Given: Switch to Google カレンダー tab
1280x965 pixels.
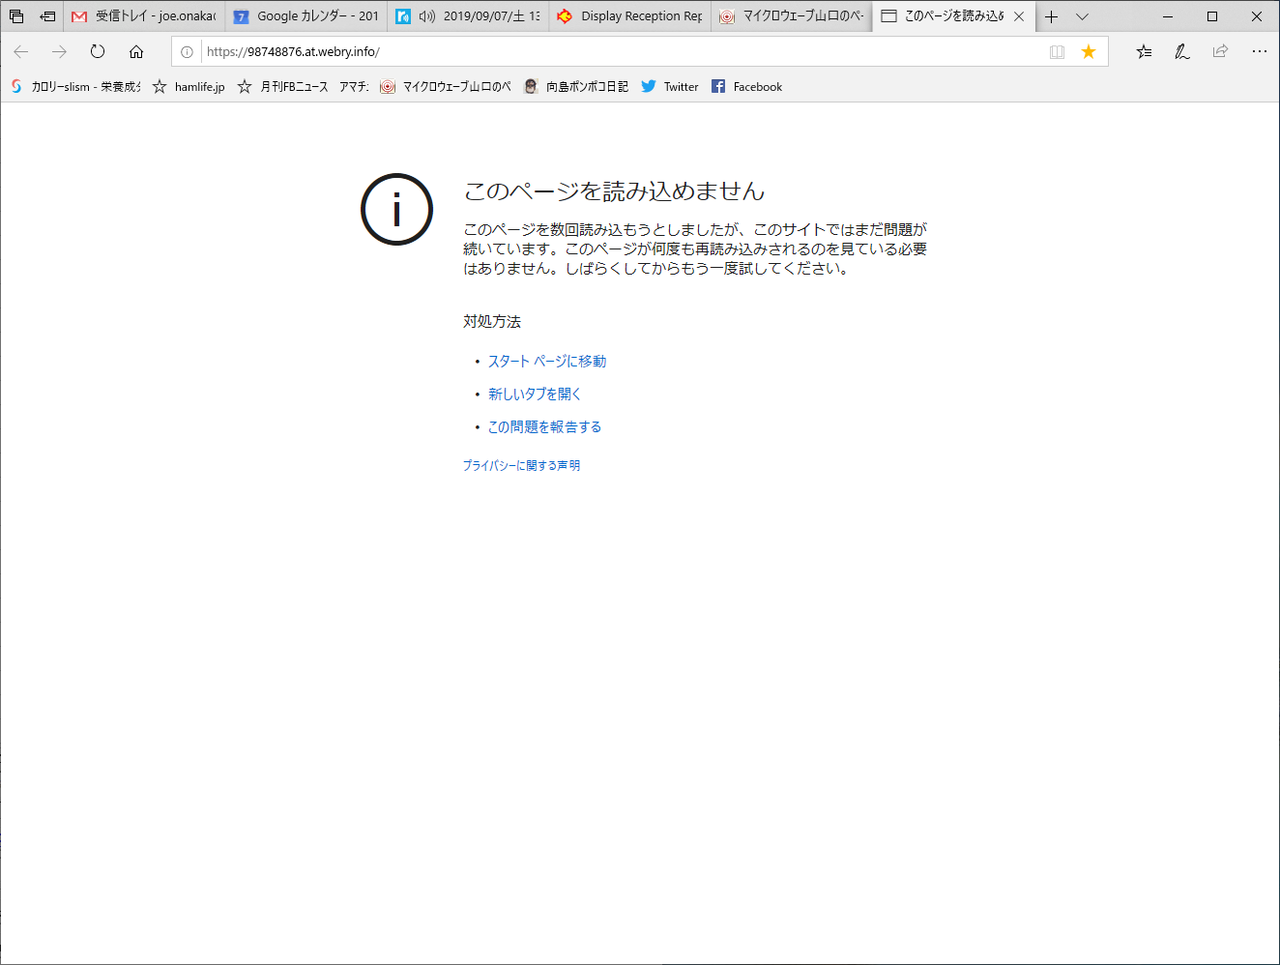Looking at the screenshot, I should [x=306, y=16].
